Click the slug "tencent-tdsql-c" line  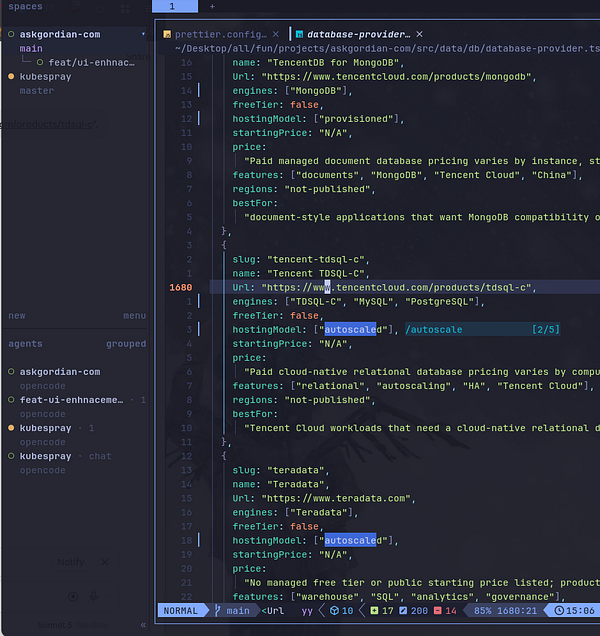(301, 260)
